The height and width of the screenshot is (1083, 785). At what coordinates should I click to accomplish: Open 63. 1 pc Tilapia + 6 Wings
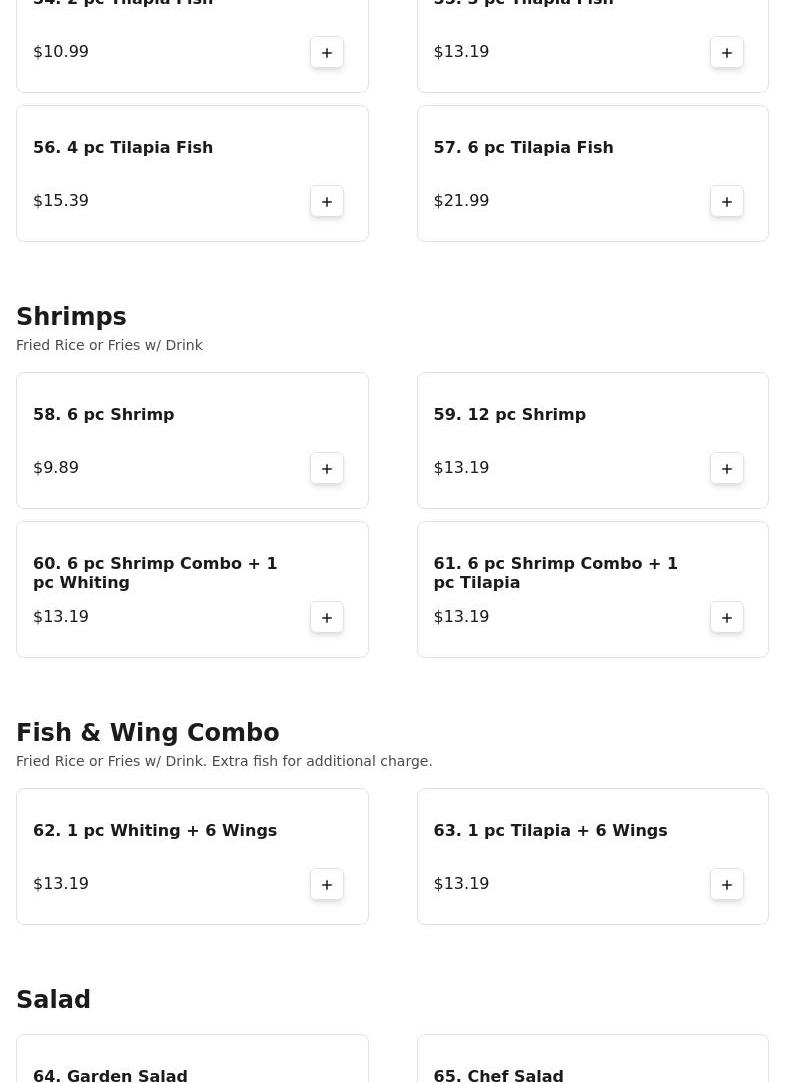click(x=550, y=830)
